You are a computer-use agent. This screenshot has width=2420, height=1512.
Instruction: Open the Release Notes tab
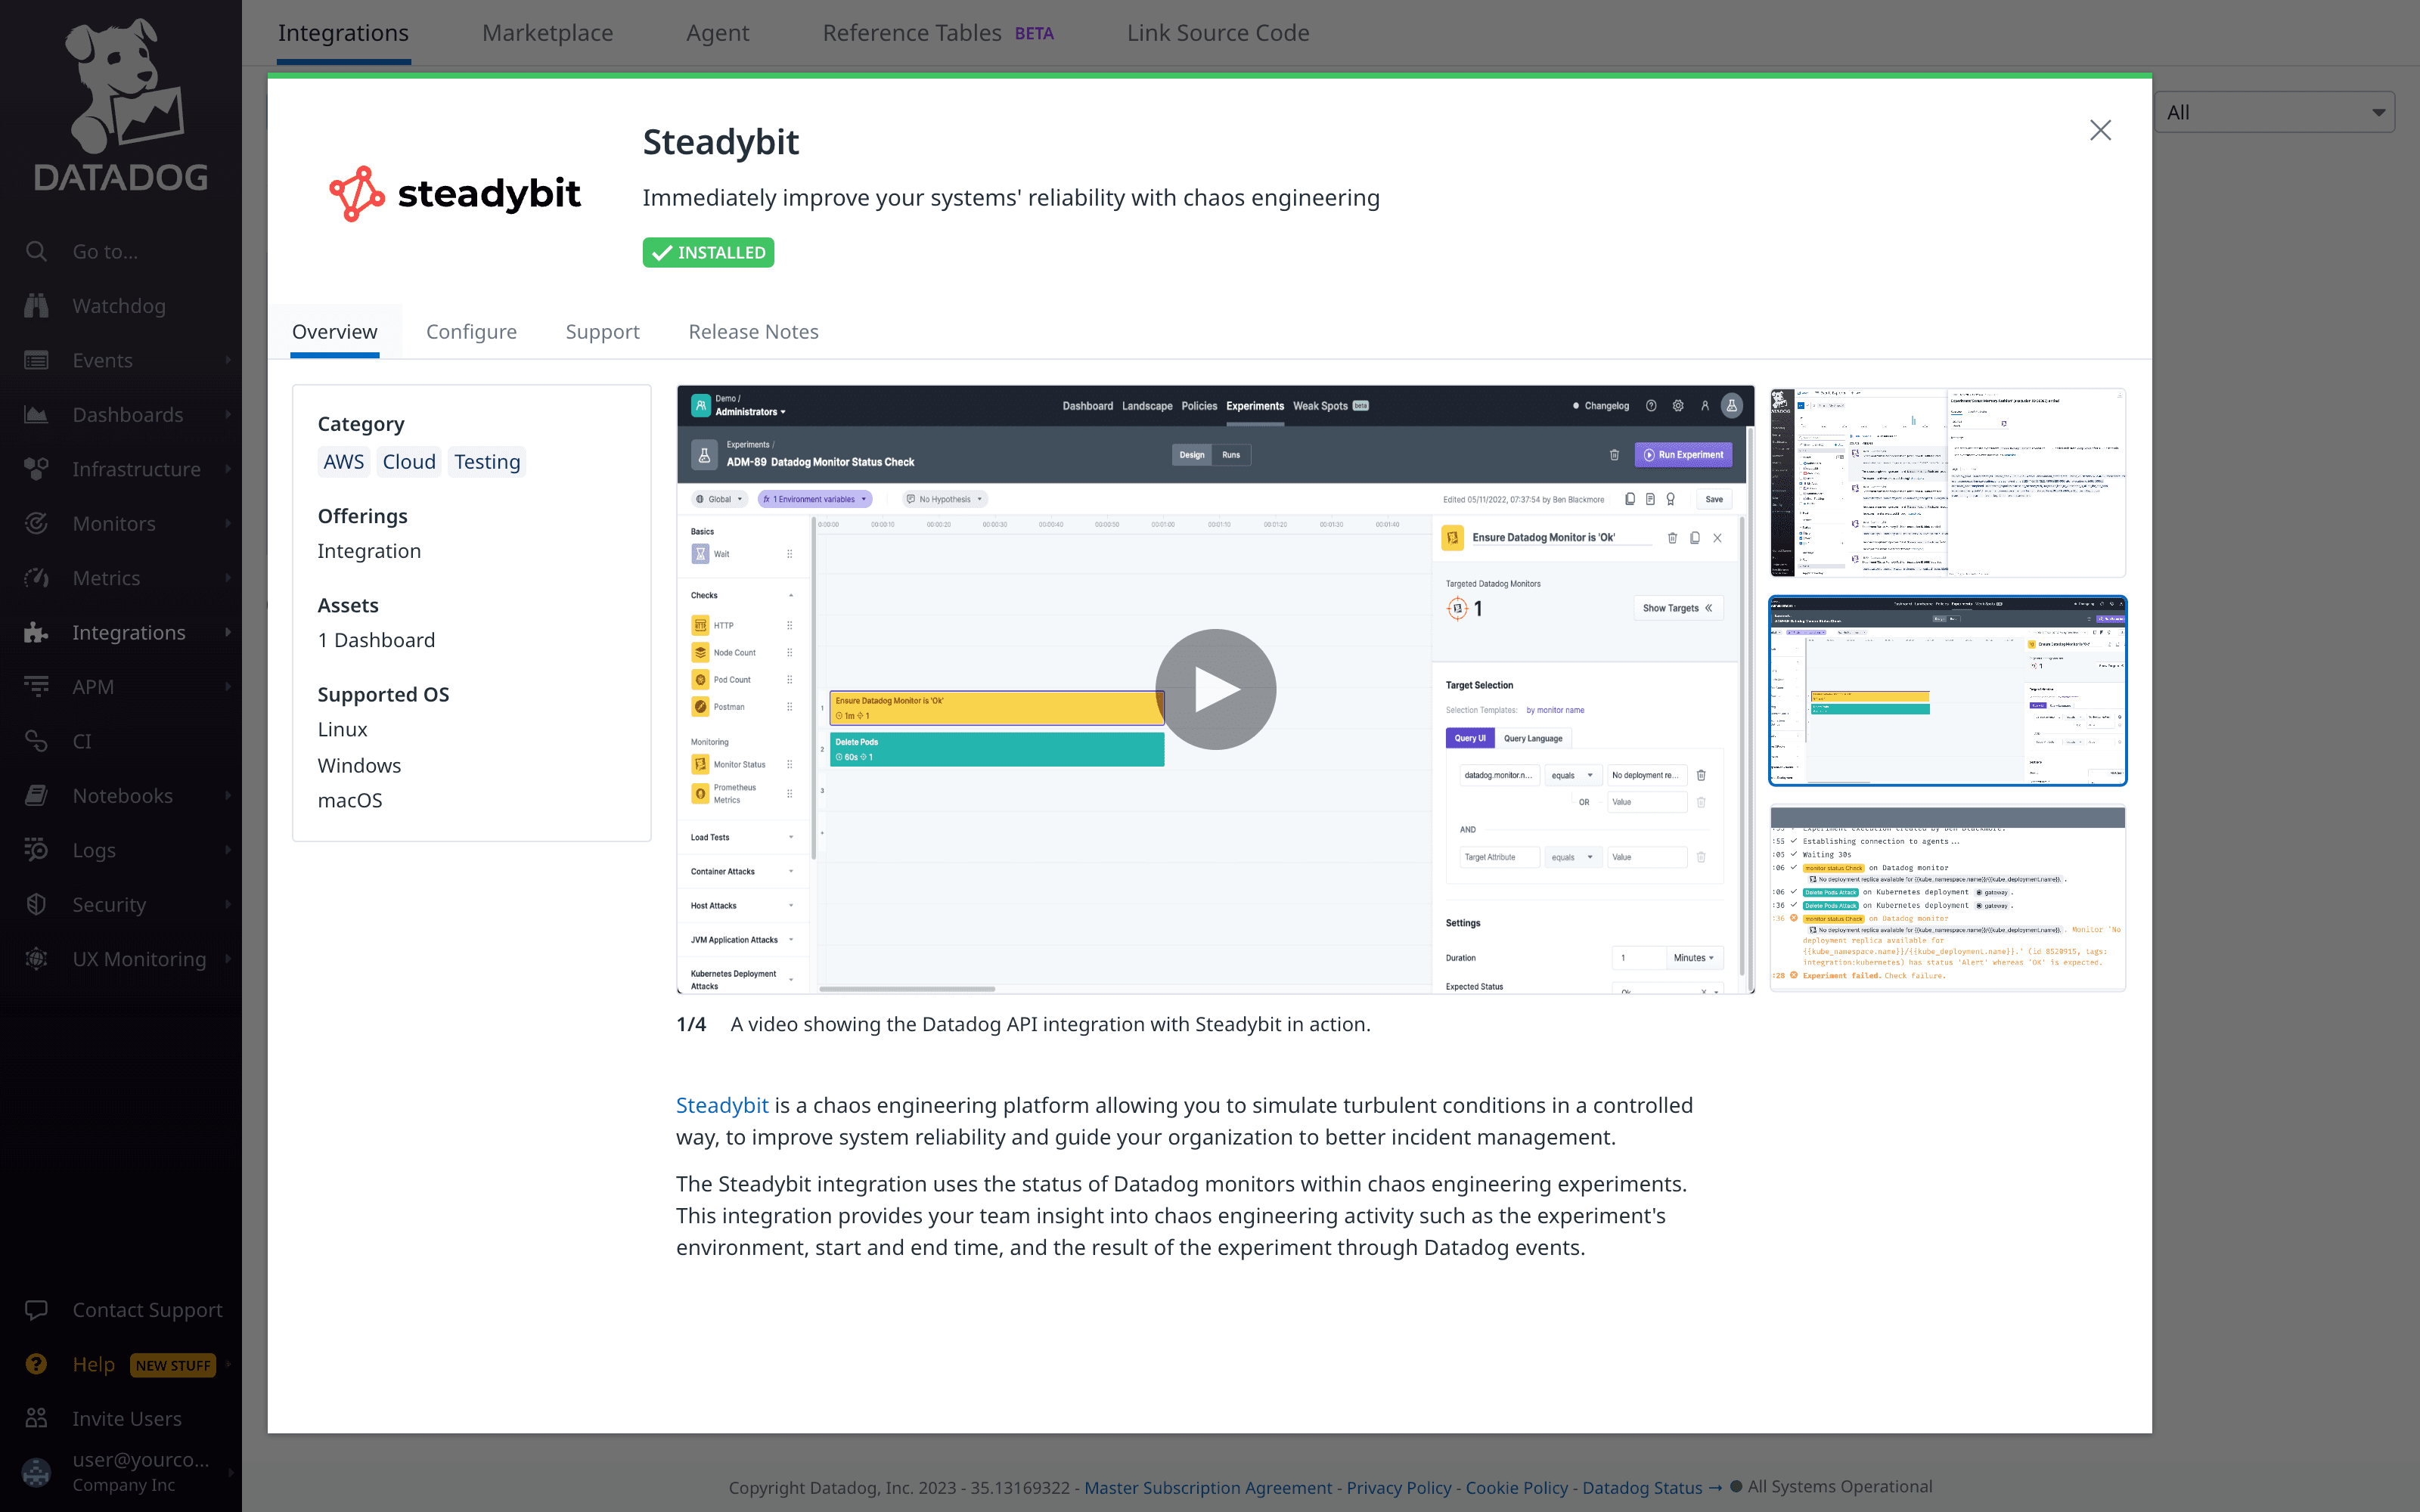753,331
